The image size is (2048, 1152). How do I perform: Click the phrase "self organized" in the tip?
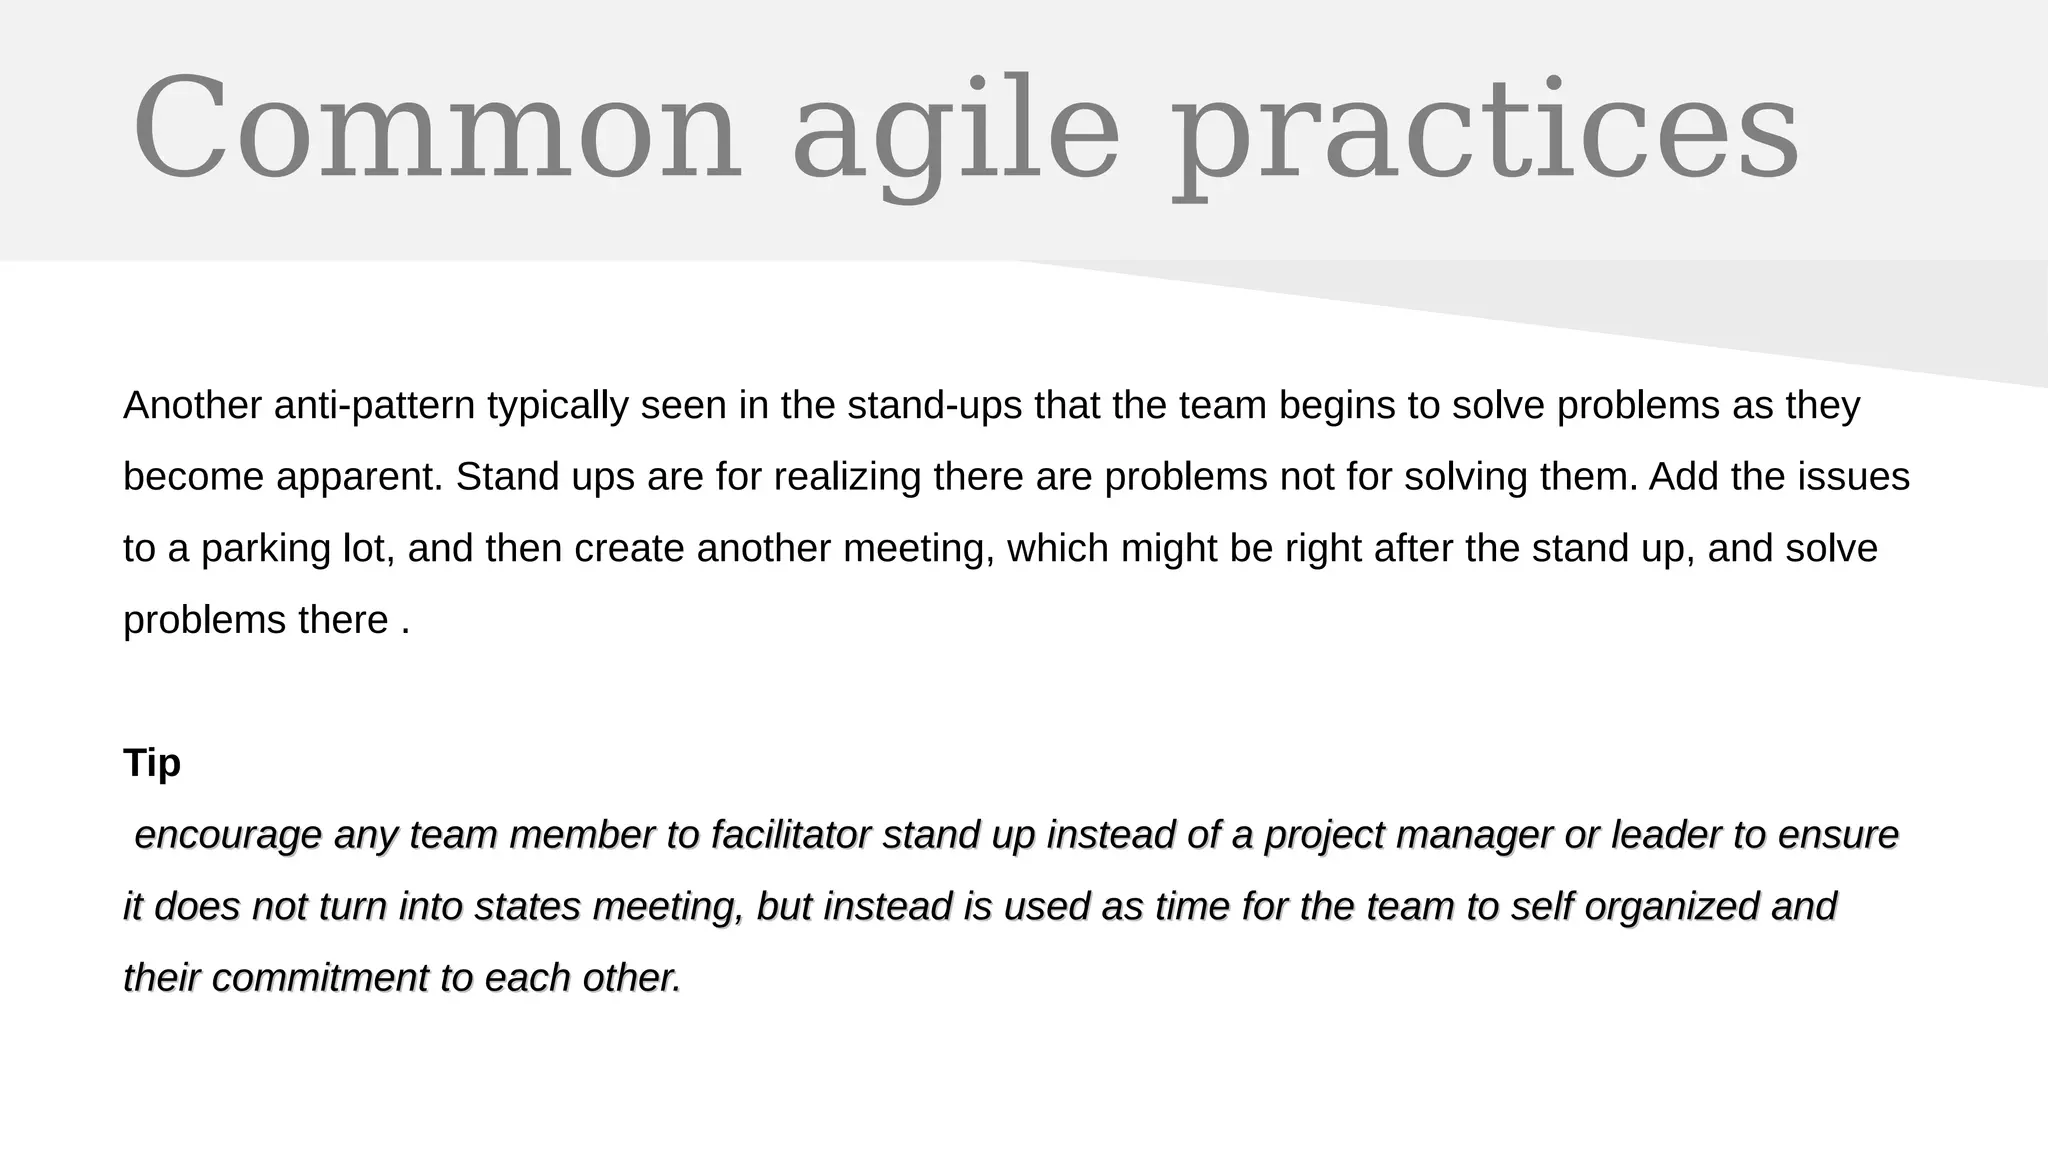coord(1634,907)
